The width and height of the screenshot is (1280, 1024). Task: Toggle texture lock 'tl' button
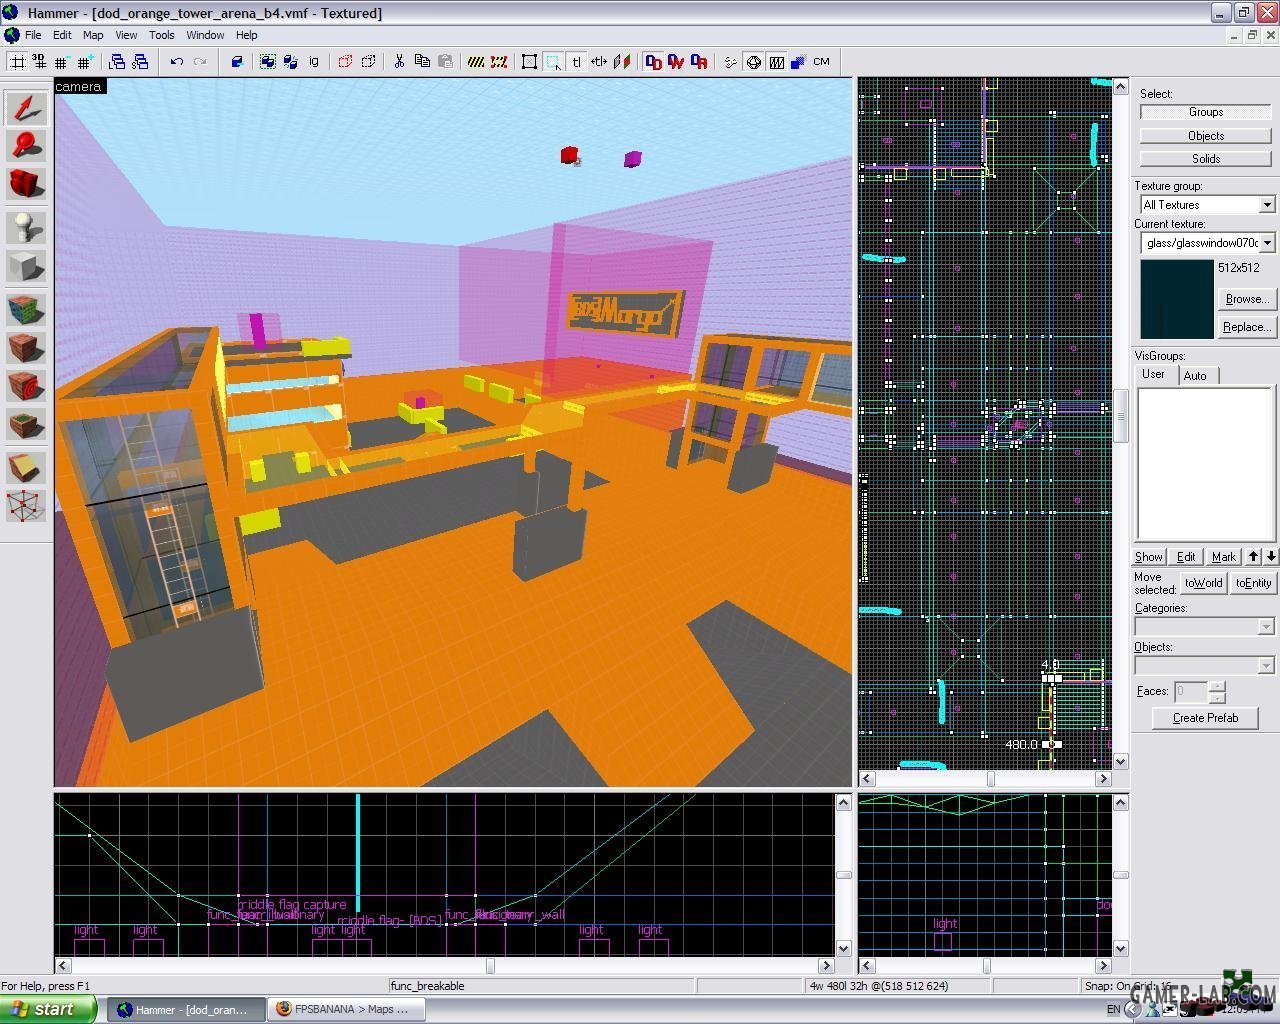point(577,62)
